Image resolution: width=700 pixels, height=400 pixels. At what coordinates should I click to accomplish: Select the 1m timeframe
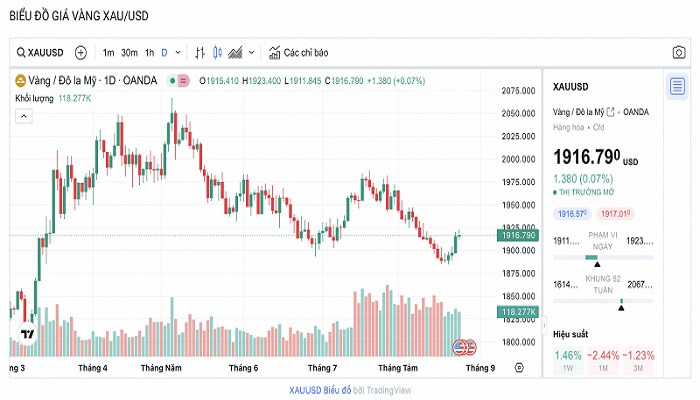coord(108,52)
